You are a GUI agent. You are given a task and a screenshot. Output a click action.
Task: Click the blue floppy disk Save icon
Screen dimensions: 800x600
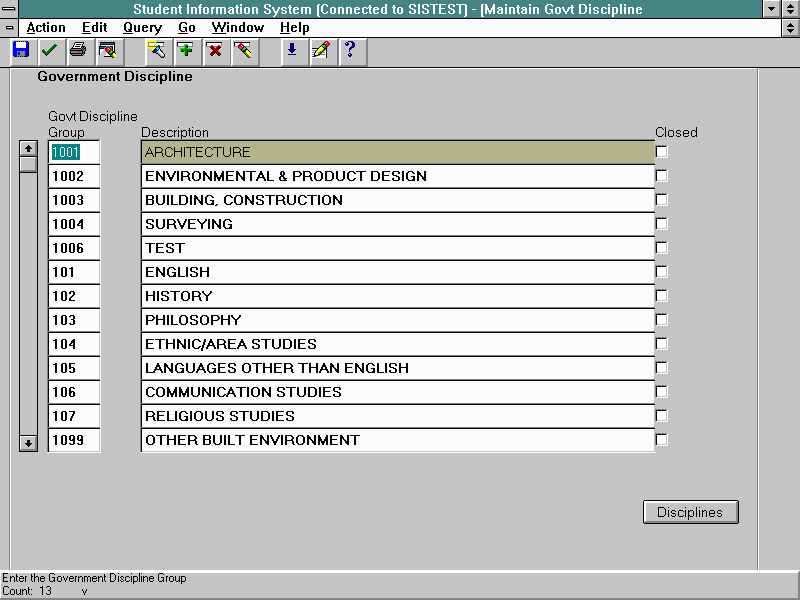tap(20, 50)
